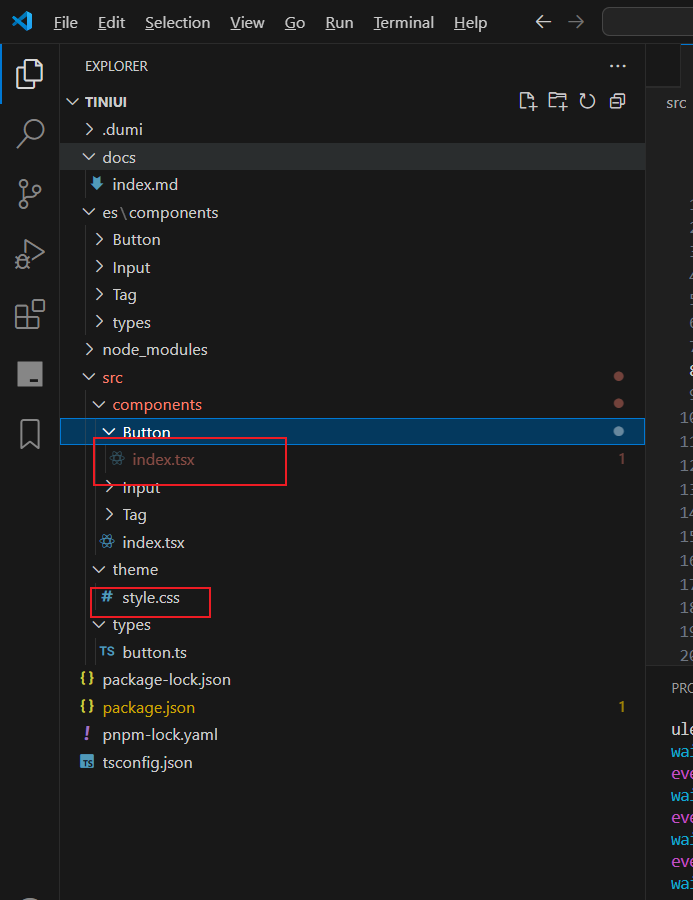Collapse all folders in Explorer
Screen dimensions: 693x900
[x=617, y=101]
